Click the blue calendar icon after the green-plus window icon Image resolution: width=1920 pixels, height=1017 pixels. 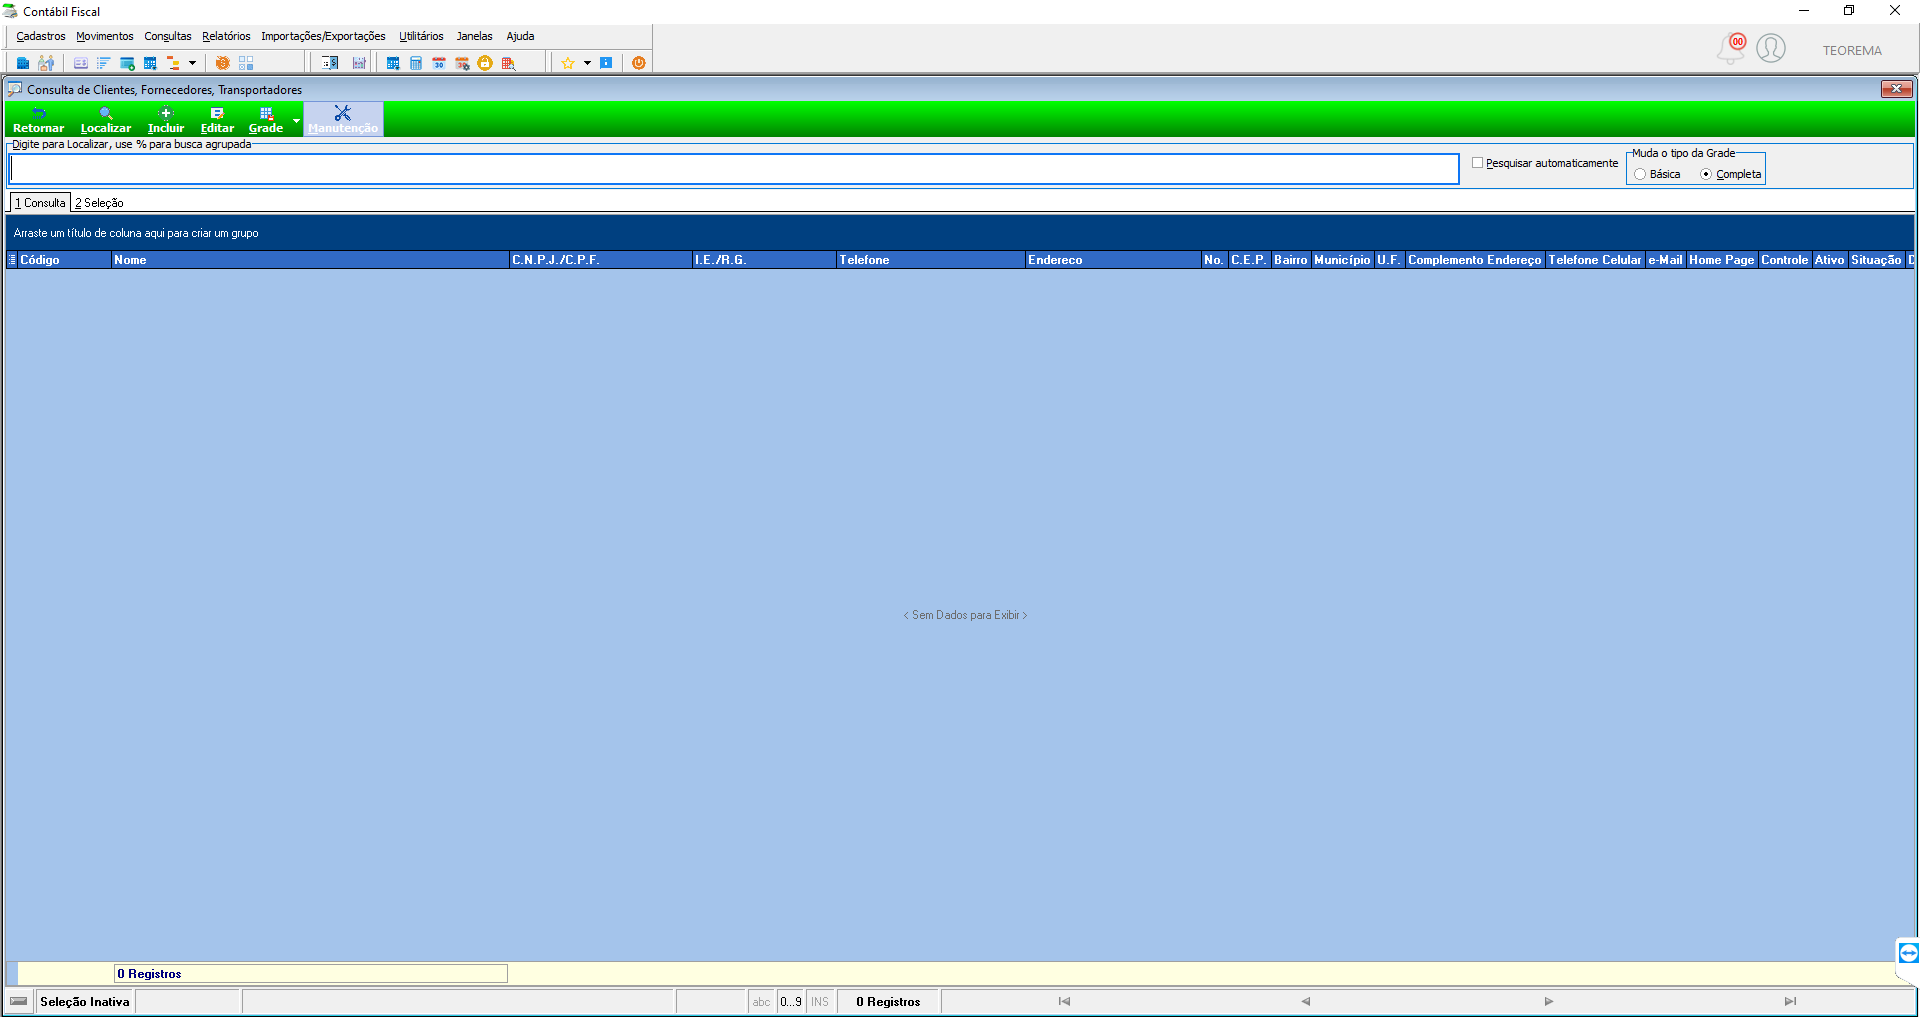coord(150,63)
